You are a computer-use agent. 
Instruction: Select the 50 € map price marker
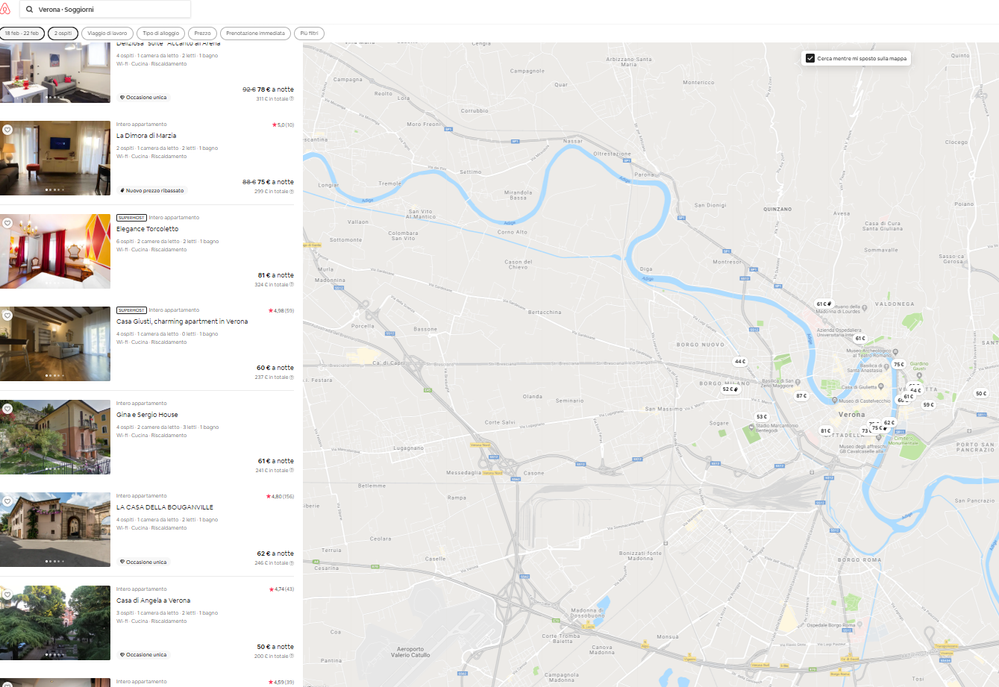pos(981,393)
